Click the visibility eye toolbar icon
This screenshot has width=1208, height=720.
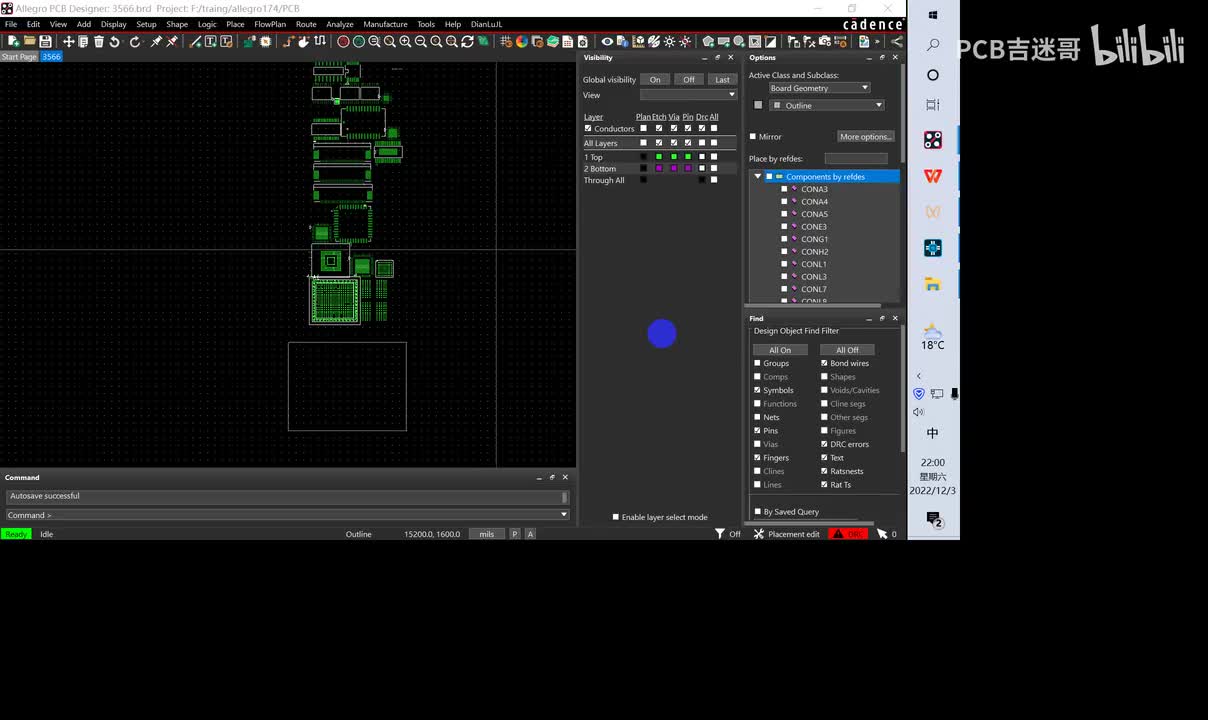point(607,41)
